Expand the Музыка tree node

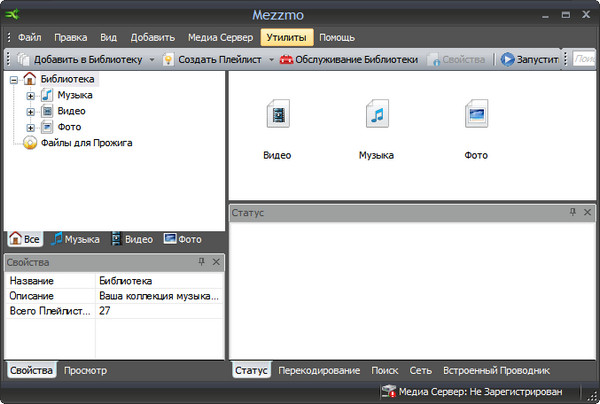tap(31, 96)
